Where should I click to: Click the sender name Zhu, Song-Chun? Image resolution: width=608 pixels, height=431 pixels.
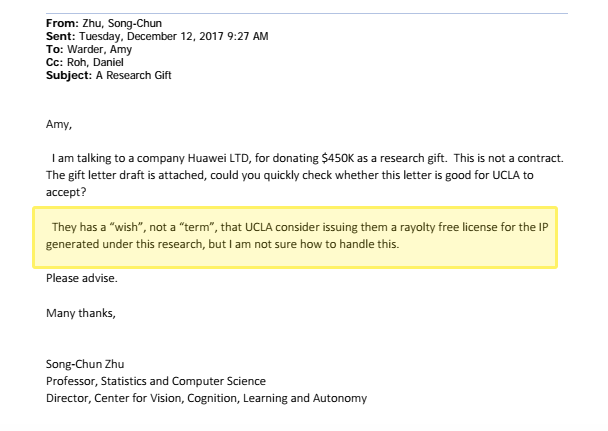point(122,24)
